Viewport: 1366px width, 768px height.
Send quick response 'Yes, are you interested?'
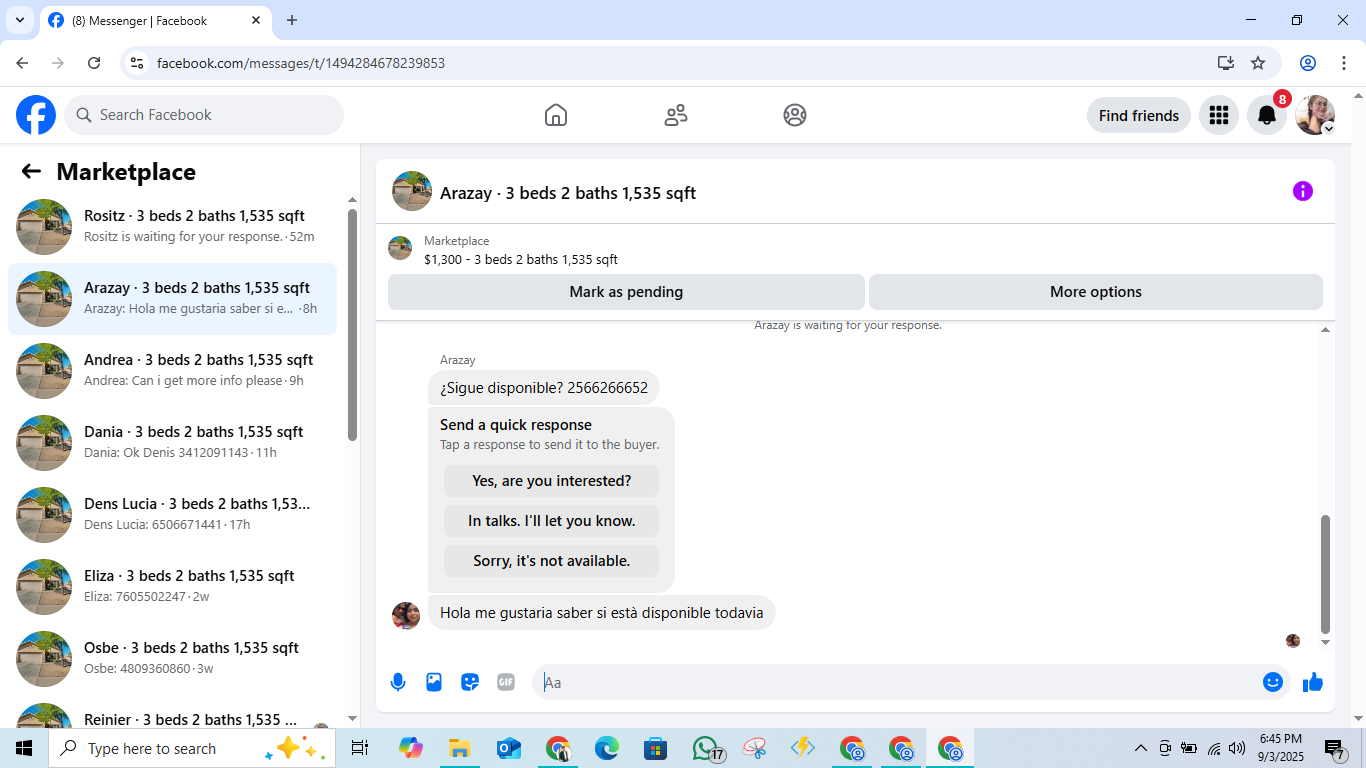click(552, 481)
